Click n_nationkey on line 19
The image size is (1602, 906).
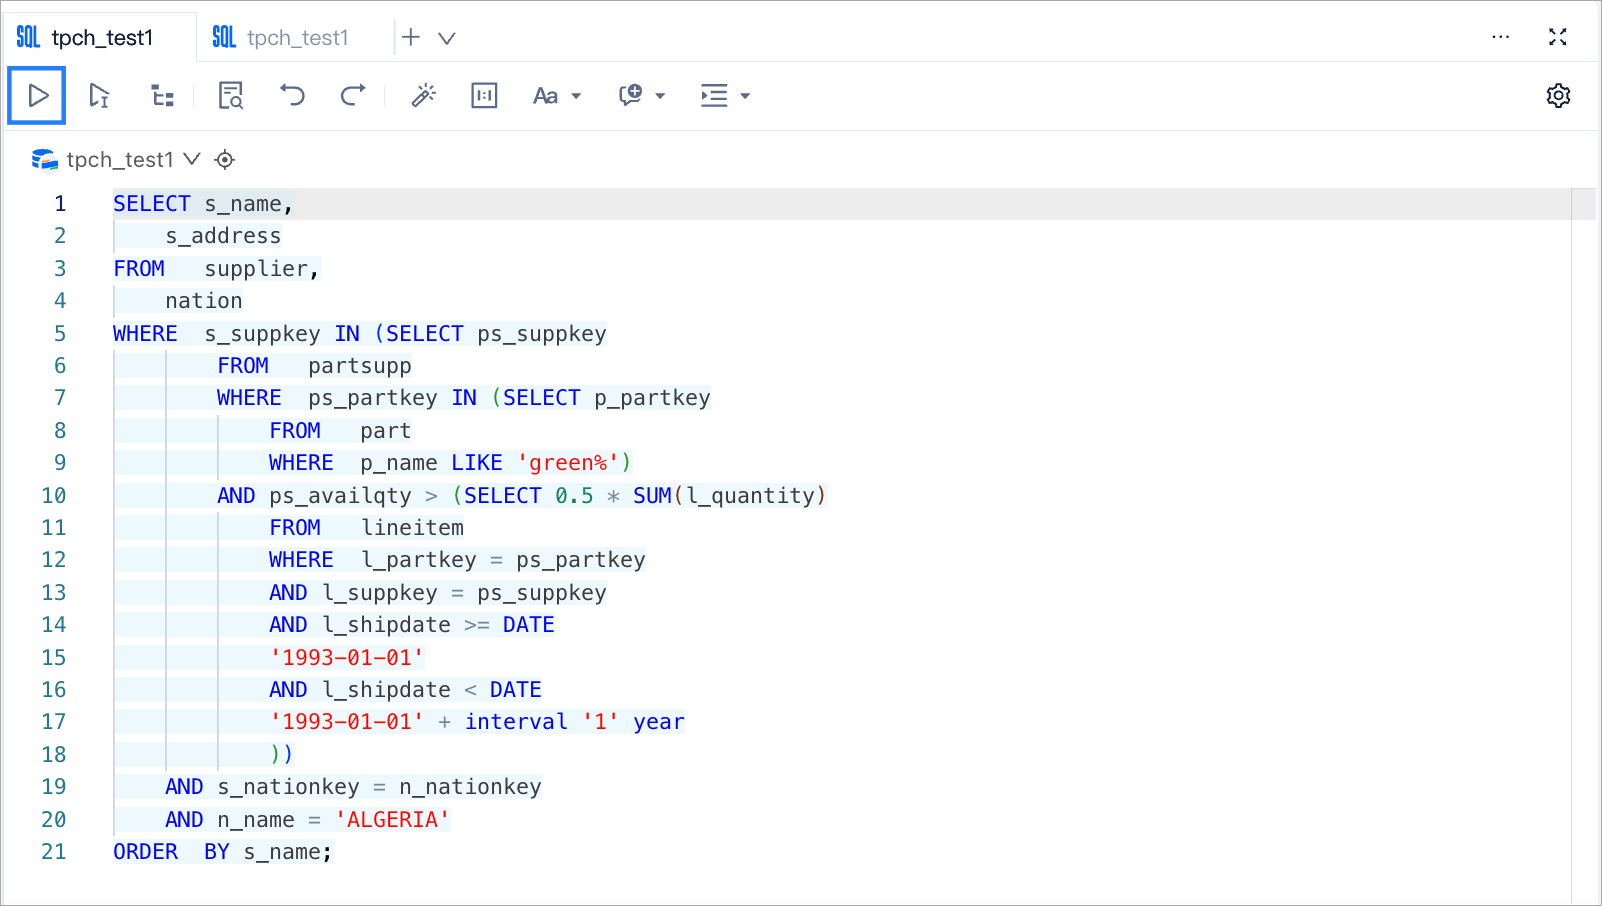click(470, 787)
